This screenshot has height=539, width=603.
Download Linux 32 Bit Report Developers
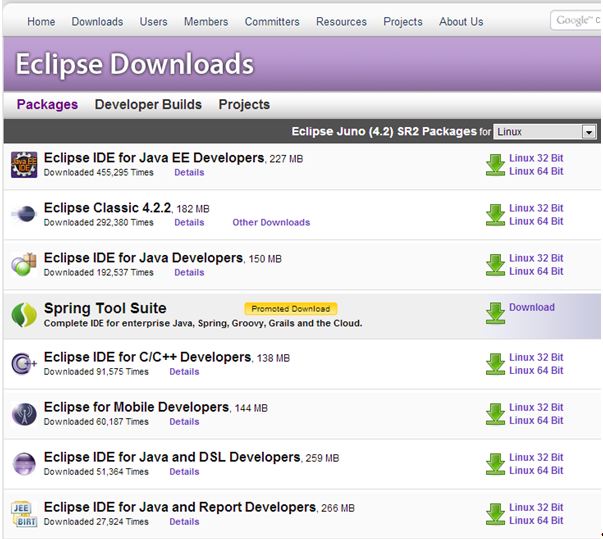pyautogui.click(x=536, y=507)
